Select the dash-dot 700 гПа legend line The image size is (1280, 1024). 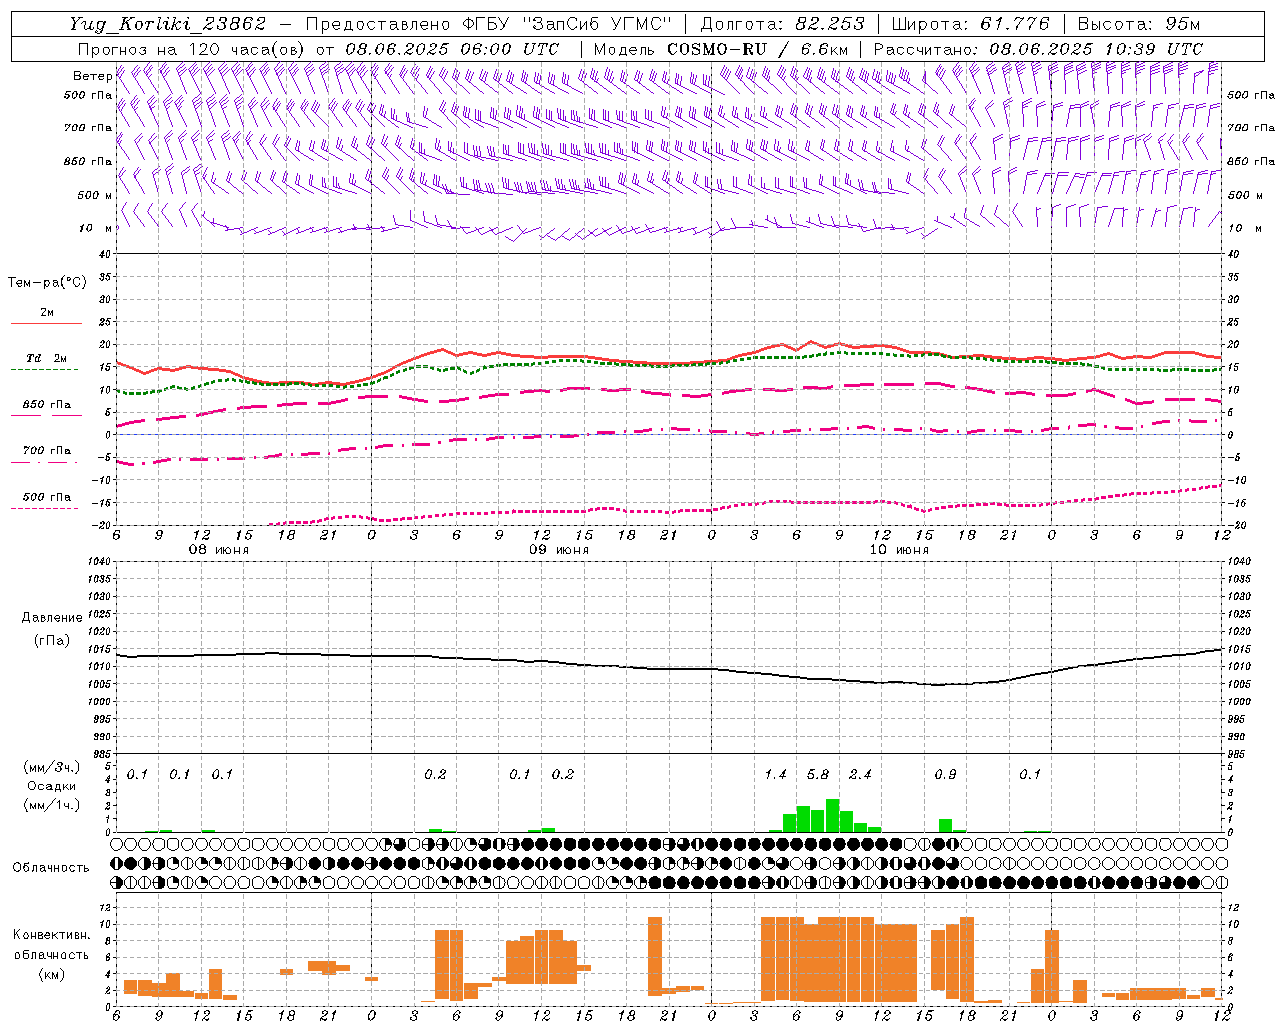point(44,462)
